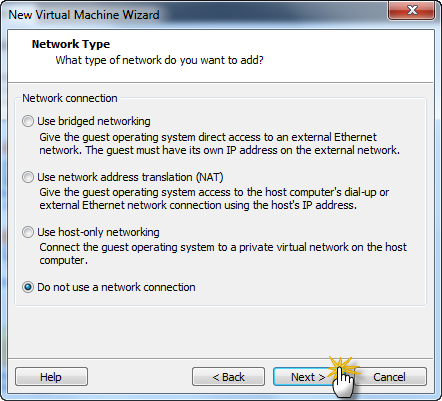Click the 'Network connection' group label
Image resolution: width=442 pixels, height=401 pixels.
pyautogui.click(x=70, y=98)
